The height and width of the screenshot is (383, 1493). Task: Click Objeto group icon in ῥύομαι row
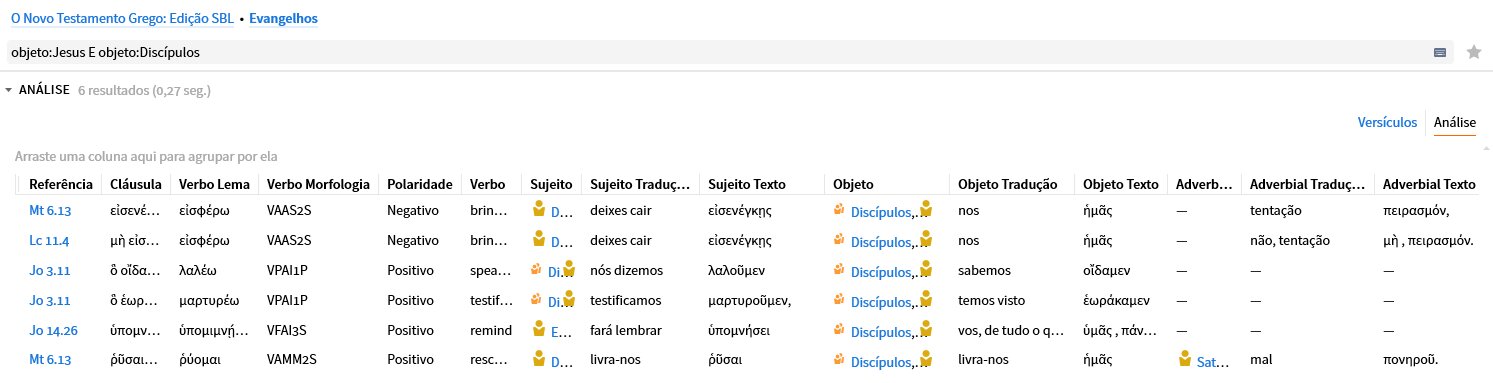[839, 360]
